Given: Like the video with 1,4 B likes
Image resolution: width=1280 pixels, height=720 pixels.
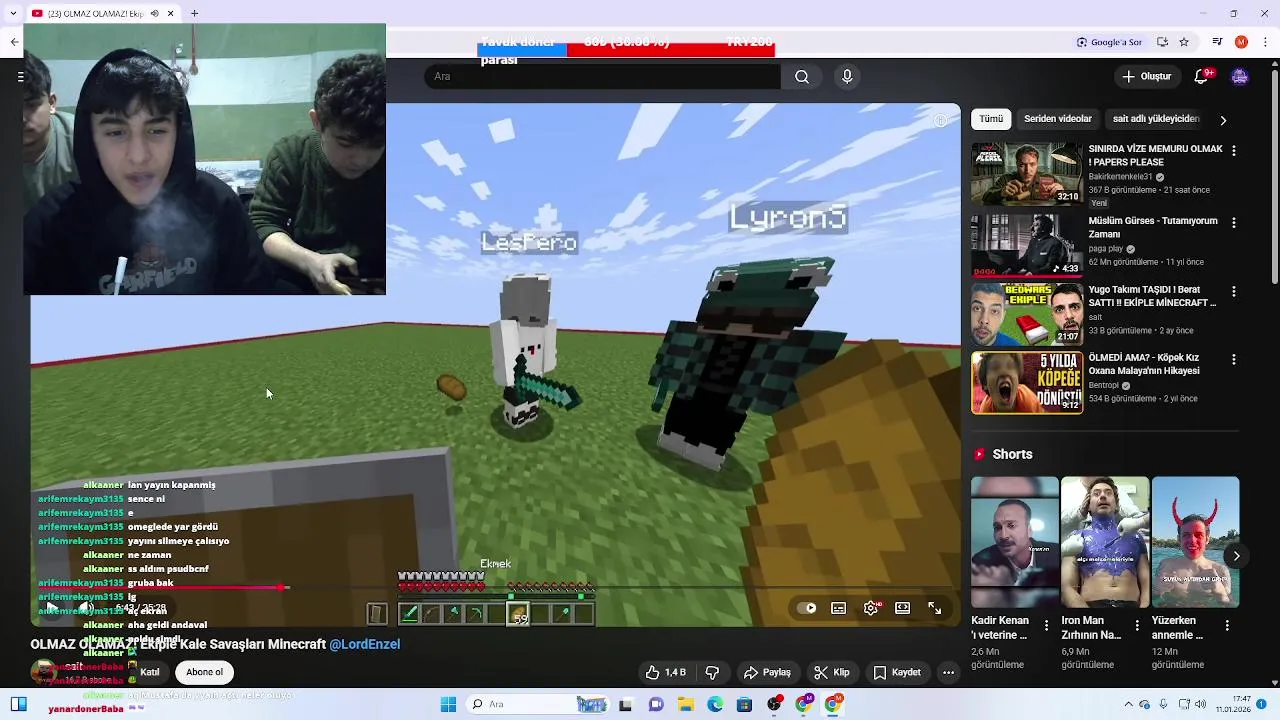Looking at the screenshot, I should point(664,672).
